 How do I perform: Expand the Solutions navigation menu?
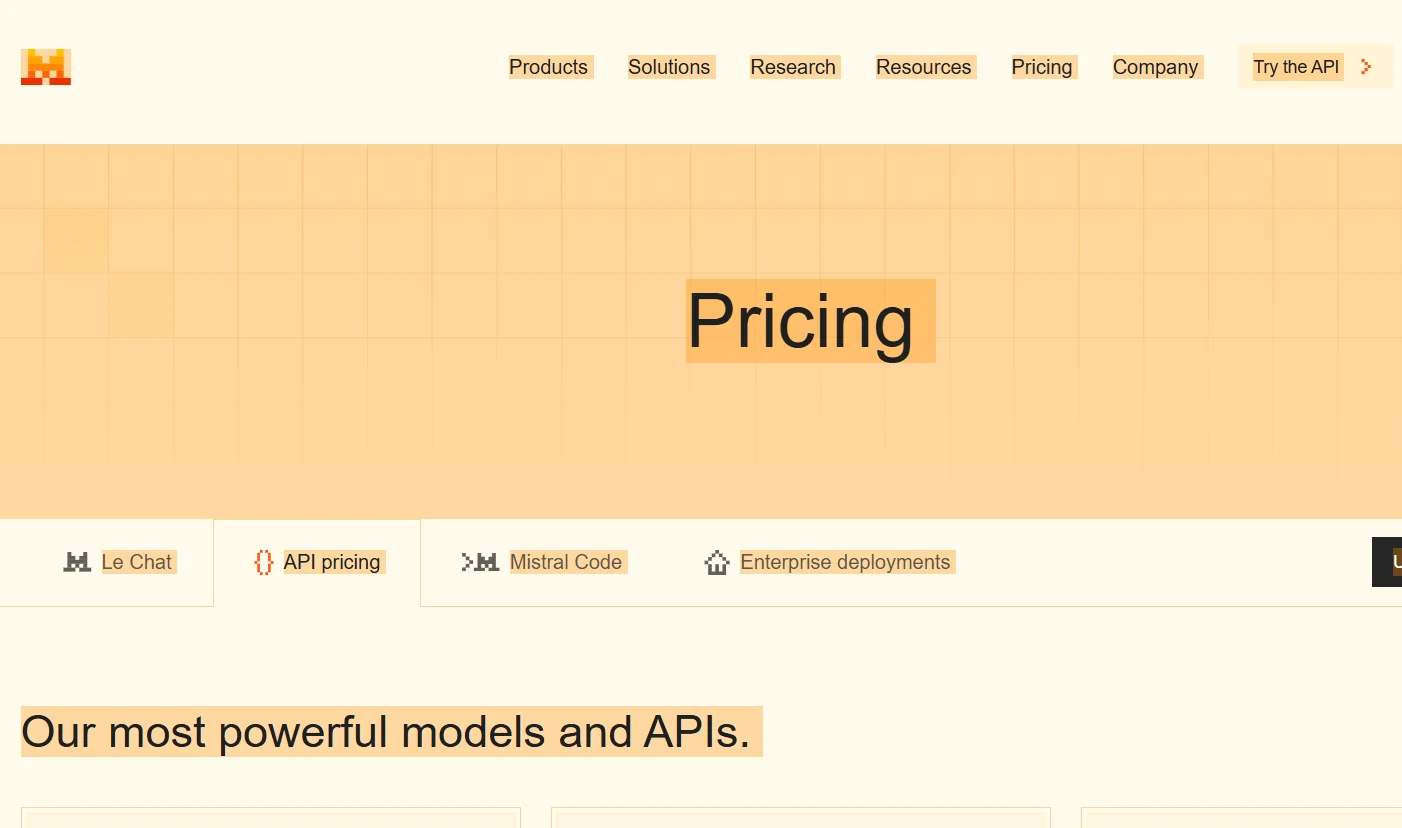[669, 67]
